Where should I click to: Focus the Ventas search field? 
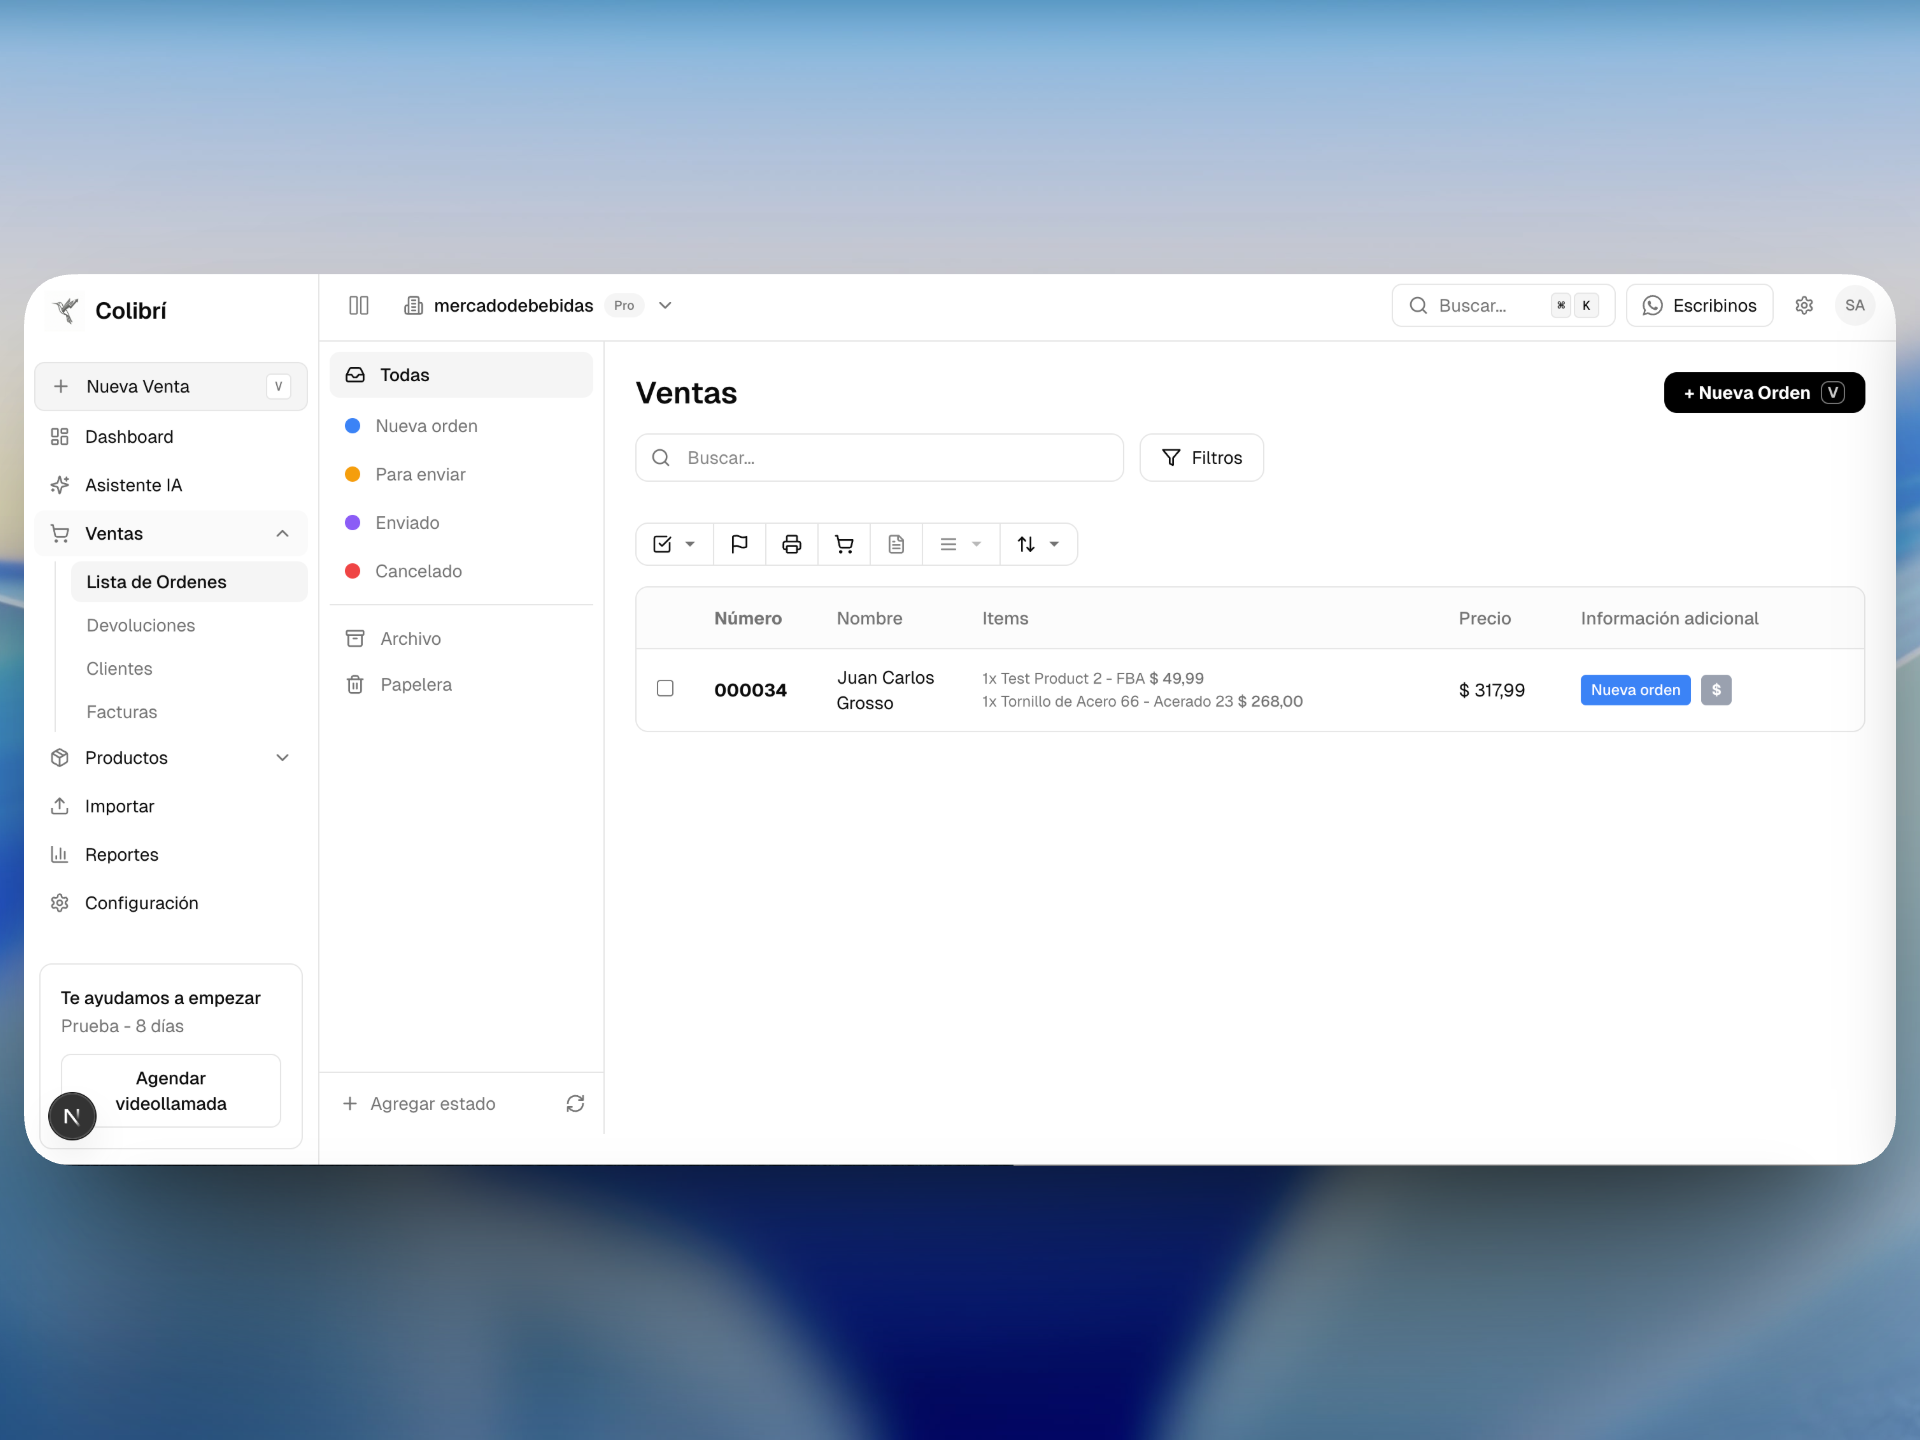tap(880, 457)
